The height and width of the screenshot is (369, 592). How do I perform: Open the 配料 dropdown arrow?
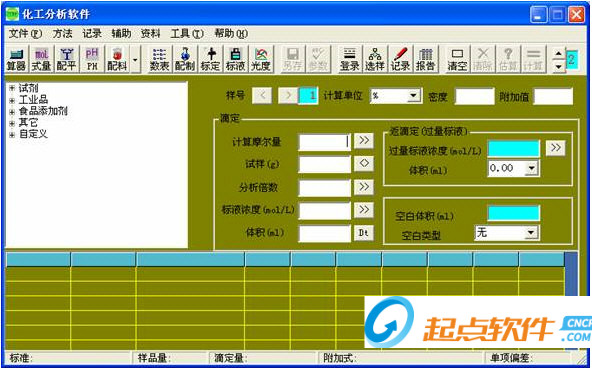point(135,59)
